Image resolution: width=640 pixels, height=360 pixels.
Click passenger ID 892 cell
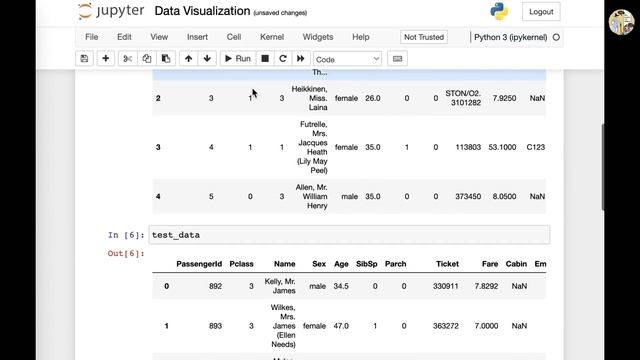point(215,286)
